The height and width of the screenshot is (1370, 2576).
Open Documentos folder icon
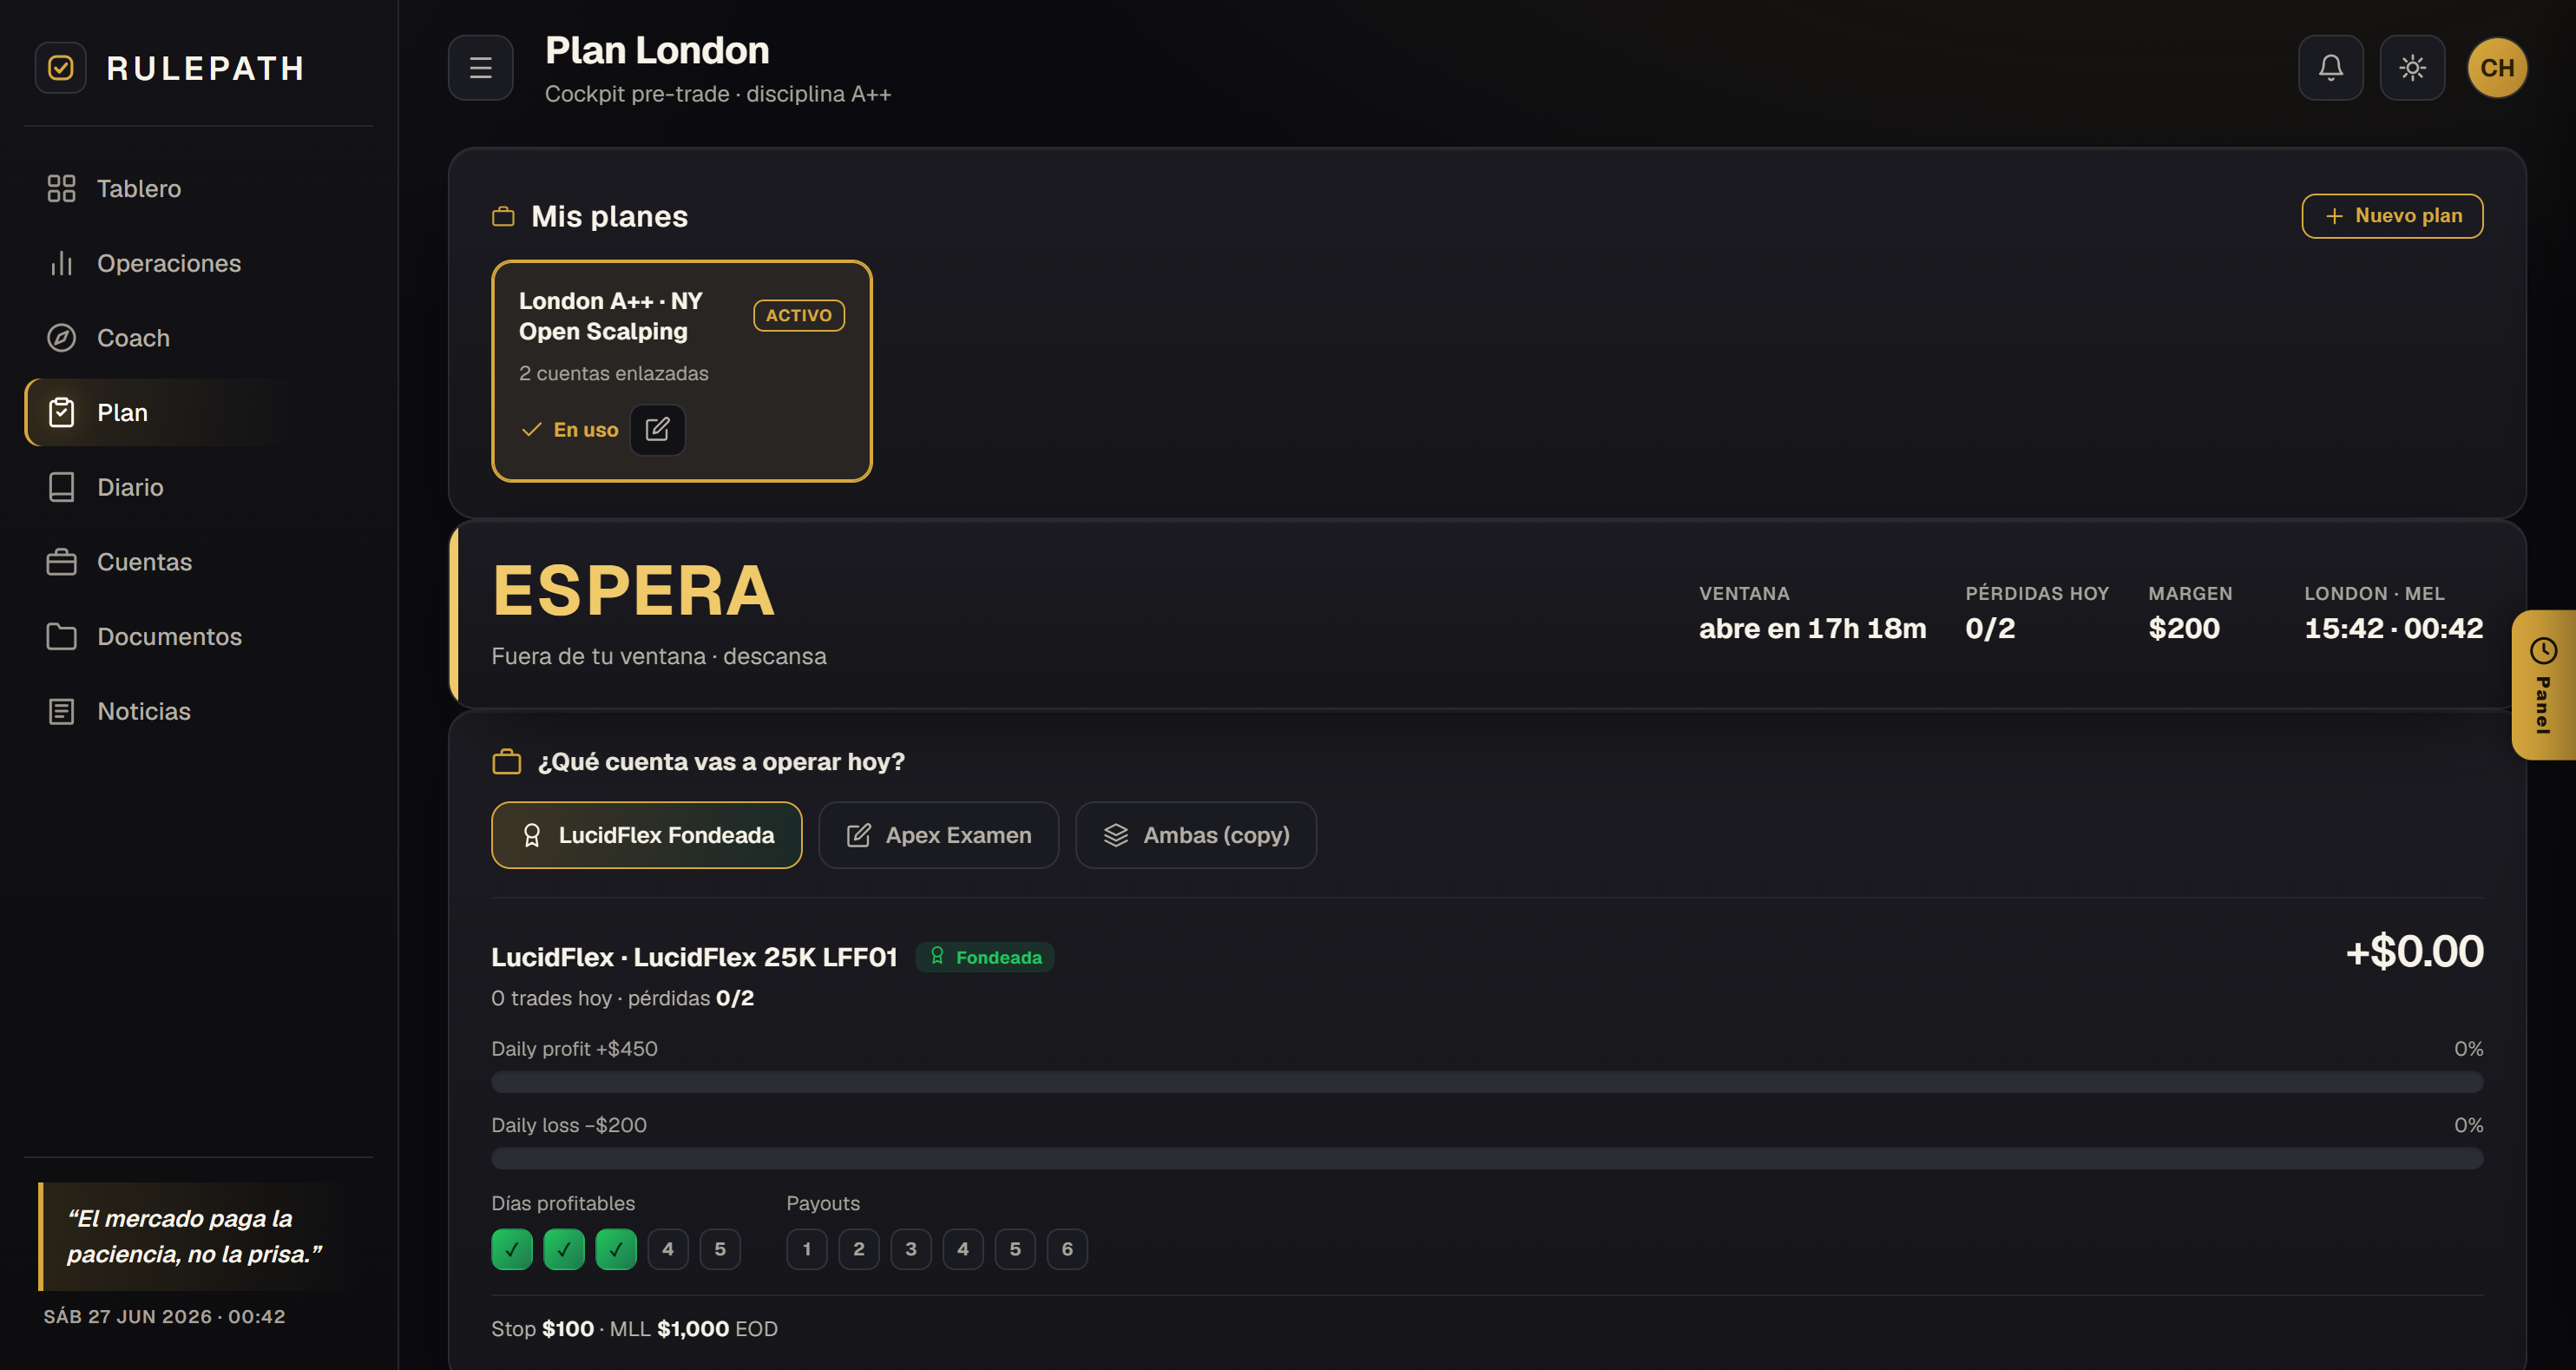(61, 637)
